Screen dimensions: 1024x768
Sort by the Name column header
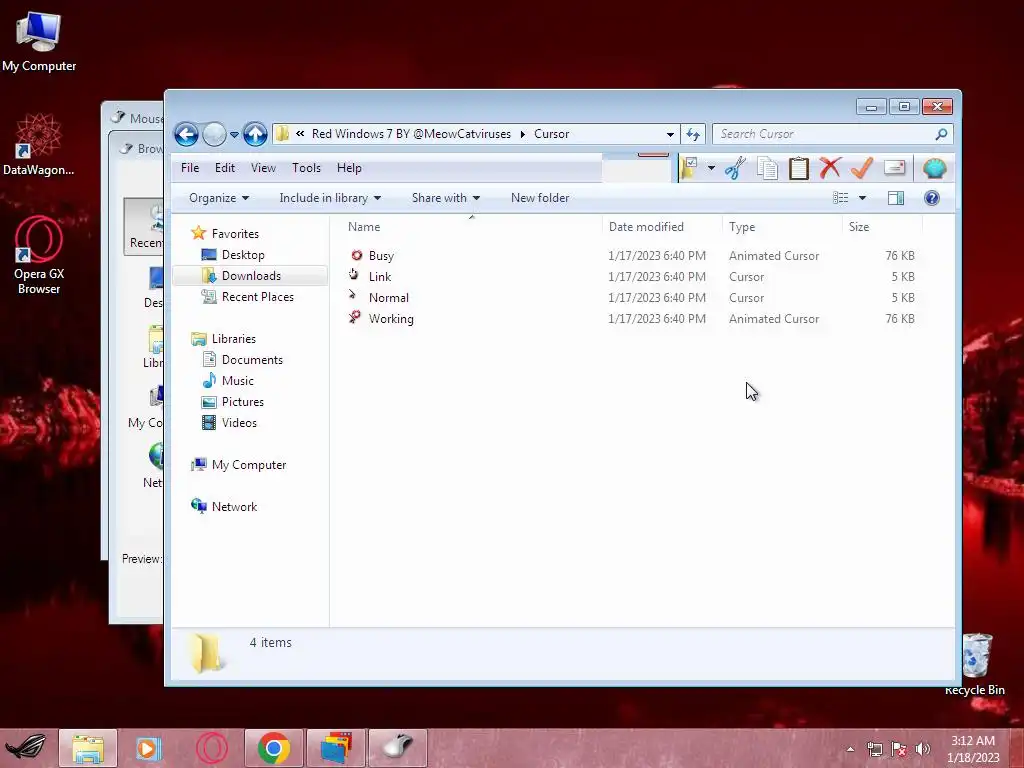coord(470,227)
